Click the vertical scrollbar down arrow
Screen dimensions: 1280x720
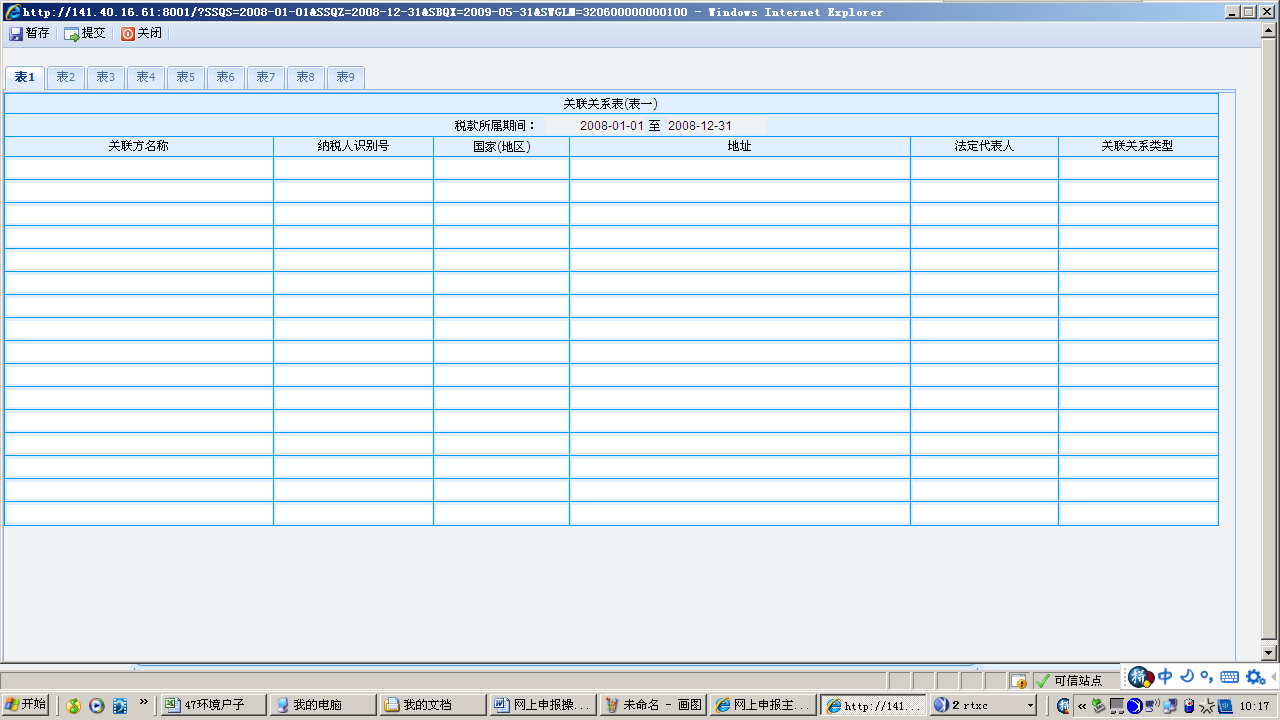[x=1270, y=651]
